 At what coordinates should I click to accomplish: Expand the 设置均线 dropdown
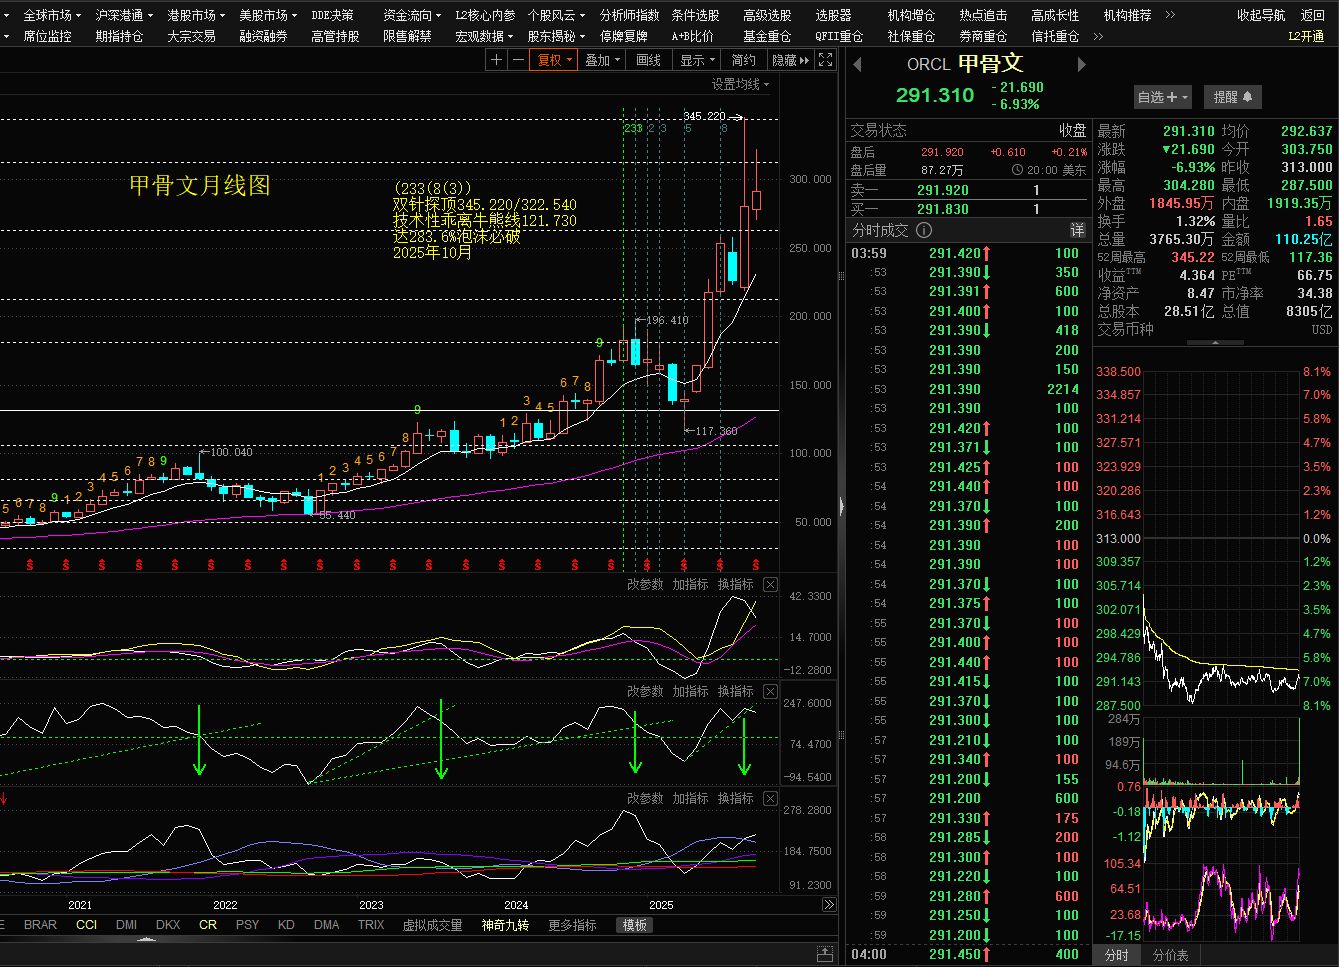click(740, 85)
